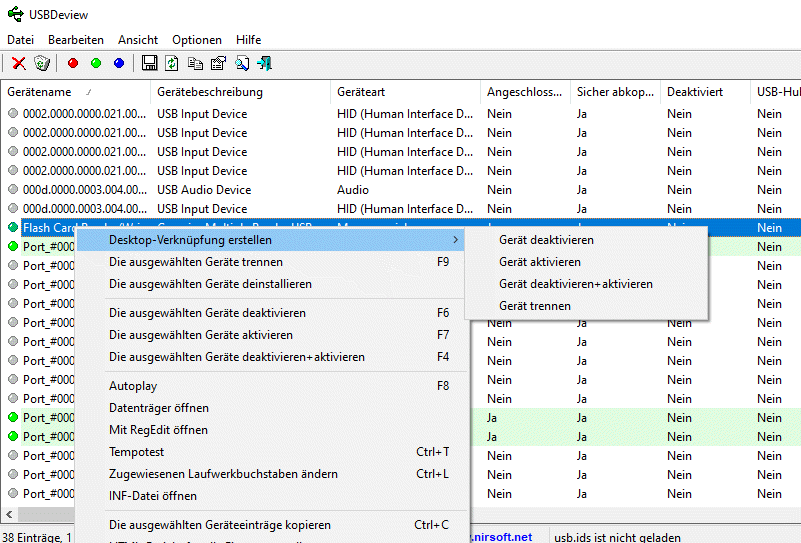Image resolution: width=801 pixels, height=543 pixels.
Task: Click the recycle bin uninstall icon
Action: [x=42, y=63]
